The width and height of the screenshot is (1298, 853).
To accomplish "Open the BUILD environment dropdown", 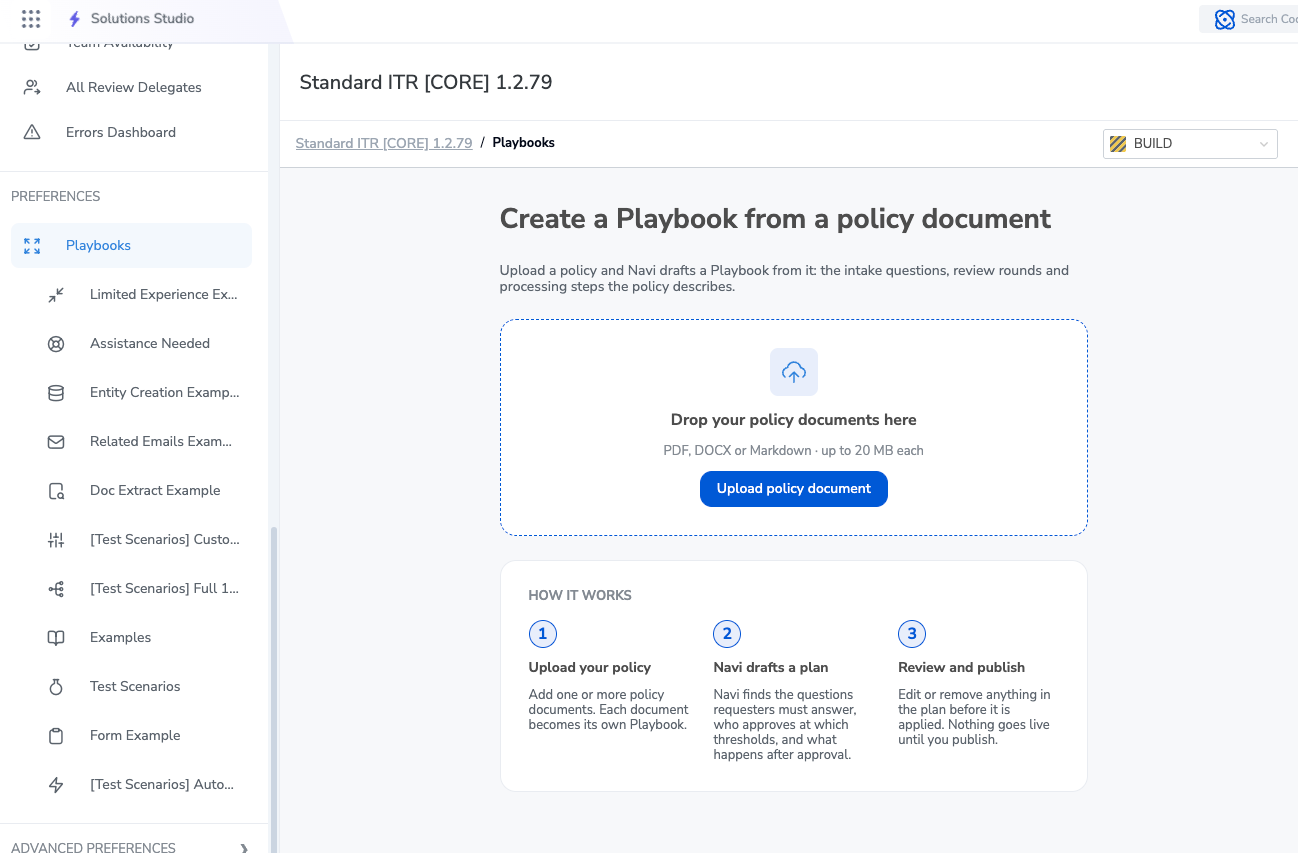I will point(1190,144).
